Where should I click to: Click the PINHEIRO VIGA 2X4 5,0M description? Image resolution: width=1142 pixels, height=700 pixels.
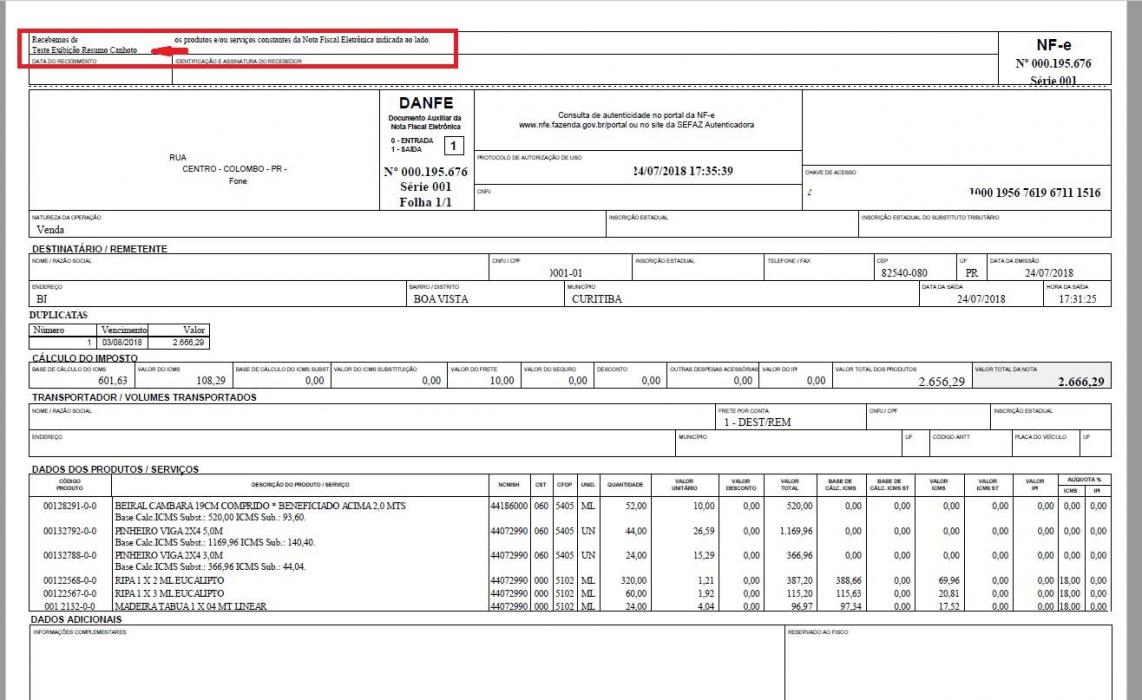(169, 531)
